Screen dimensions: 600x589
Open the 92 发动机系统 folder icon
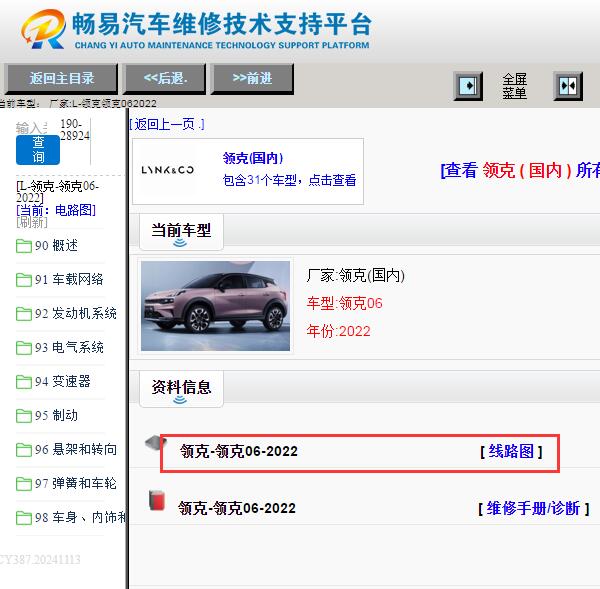click(24, 314)
